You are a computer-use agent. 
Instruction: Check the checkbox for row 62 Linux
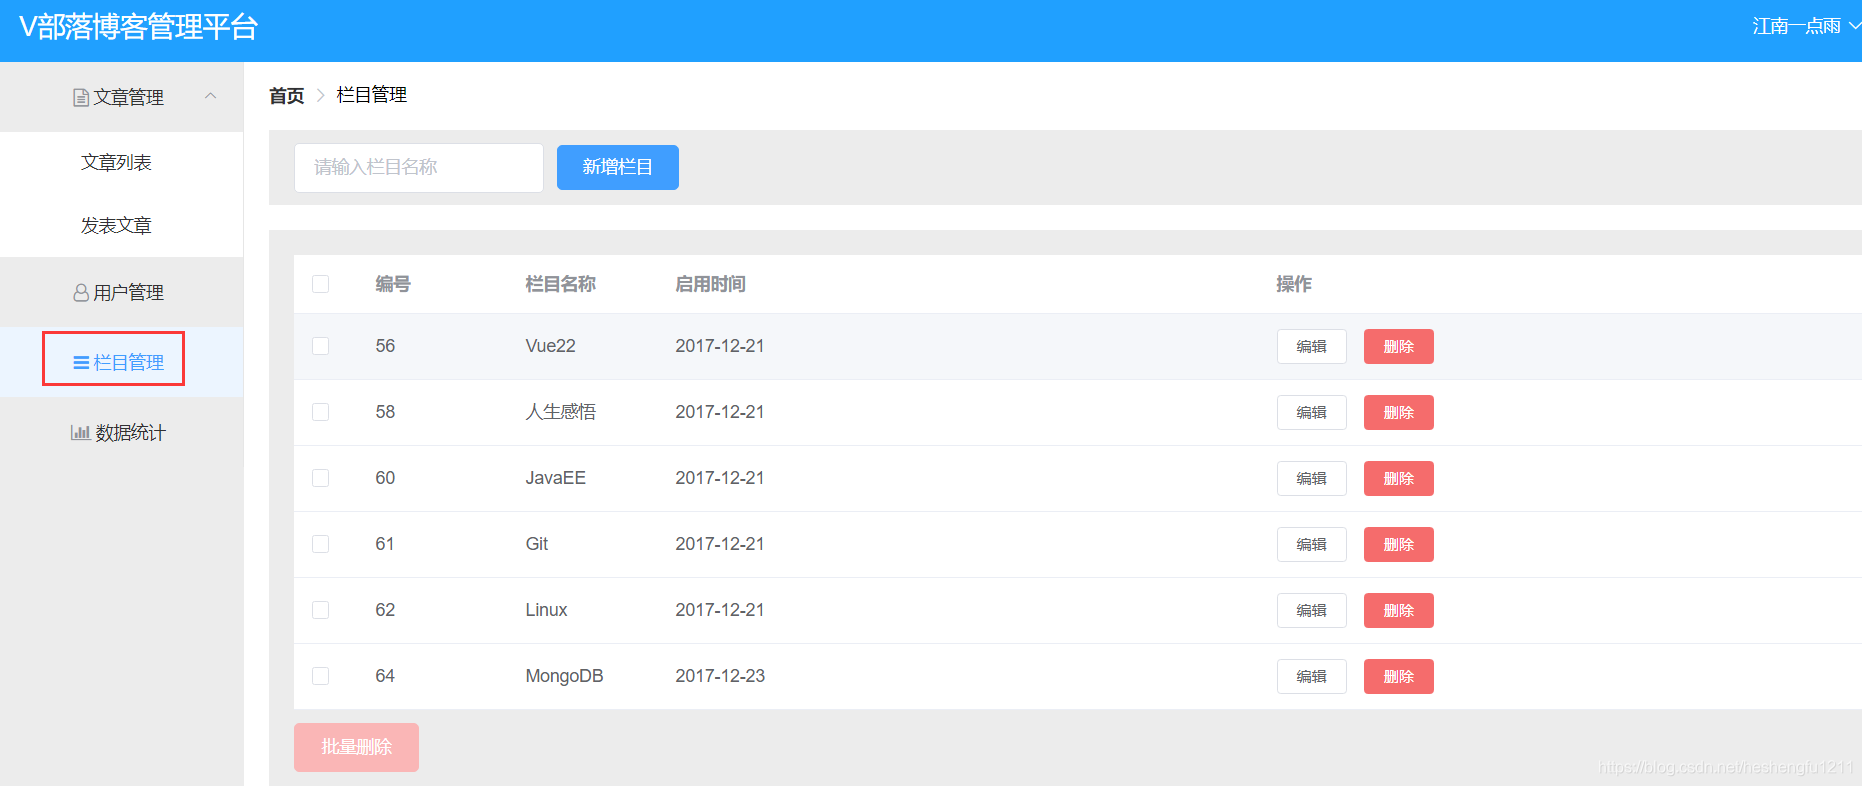pos(320,610)
